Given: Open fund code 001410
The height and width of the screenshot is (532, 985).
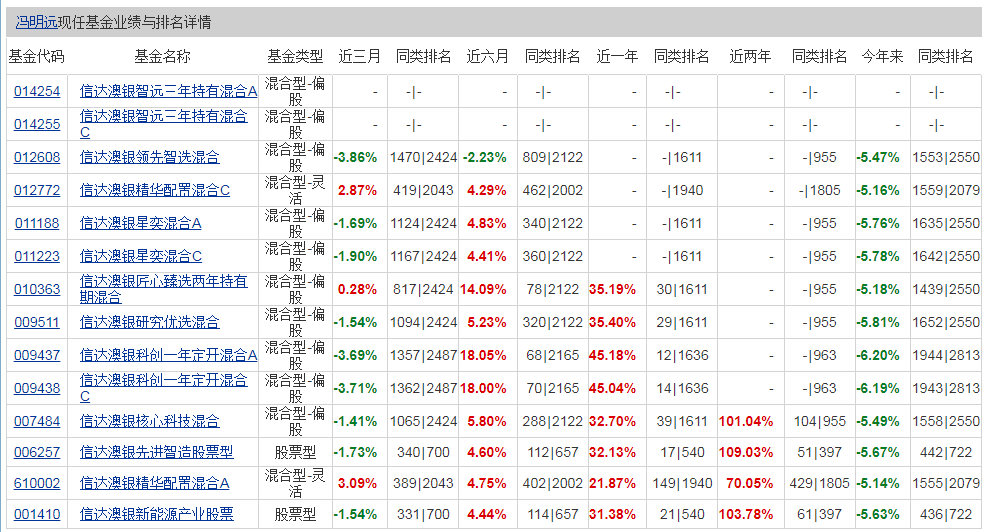Looking at the screenshot, I should click(37, 515).
